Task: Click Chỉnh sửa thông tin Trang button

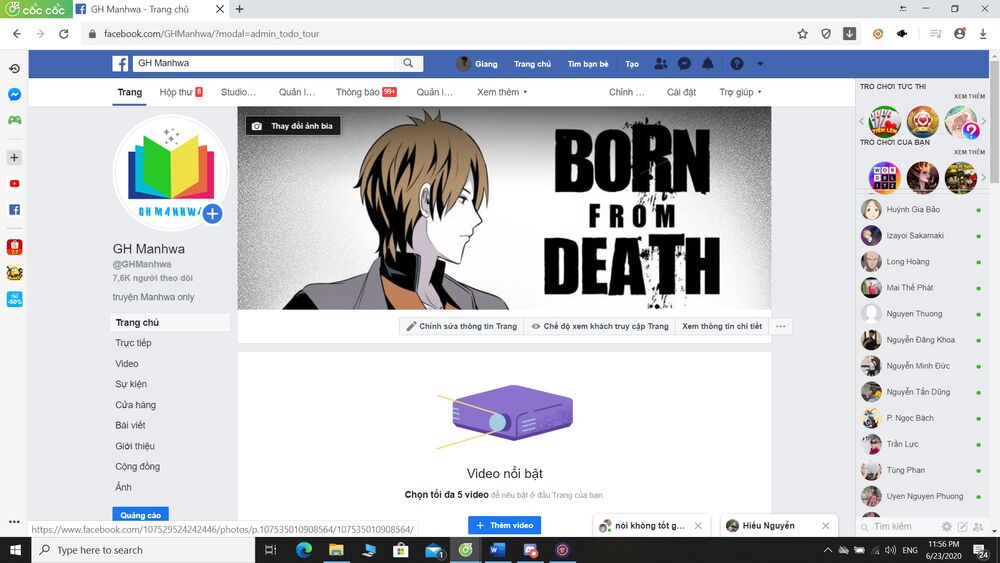Action: (x=461, y=326)
